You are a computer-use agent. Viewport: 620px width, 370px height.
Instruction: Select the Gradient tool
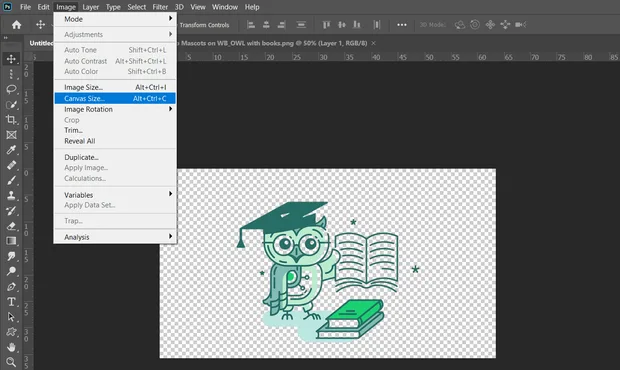click(11, 241)
